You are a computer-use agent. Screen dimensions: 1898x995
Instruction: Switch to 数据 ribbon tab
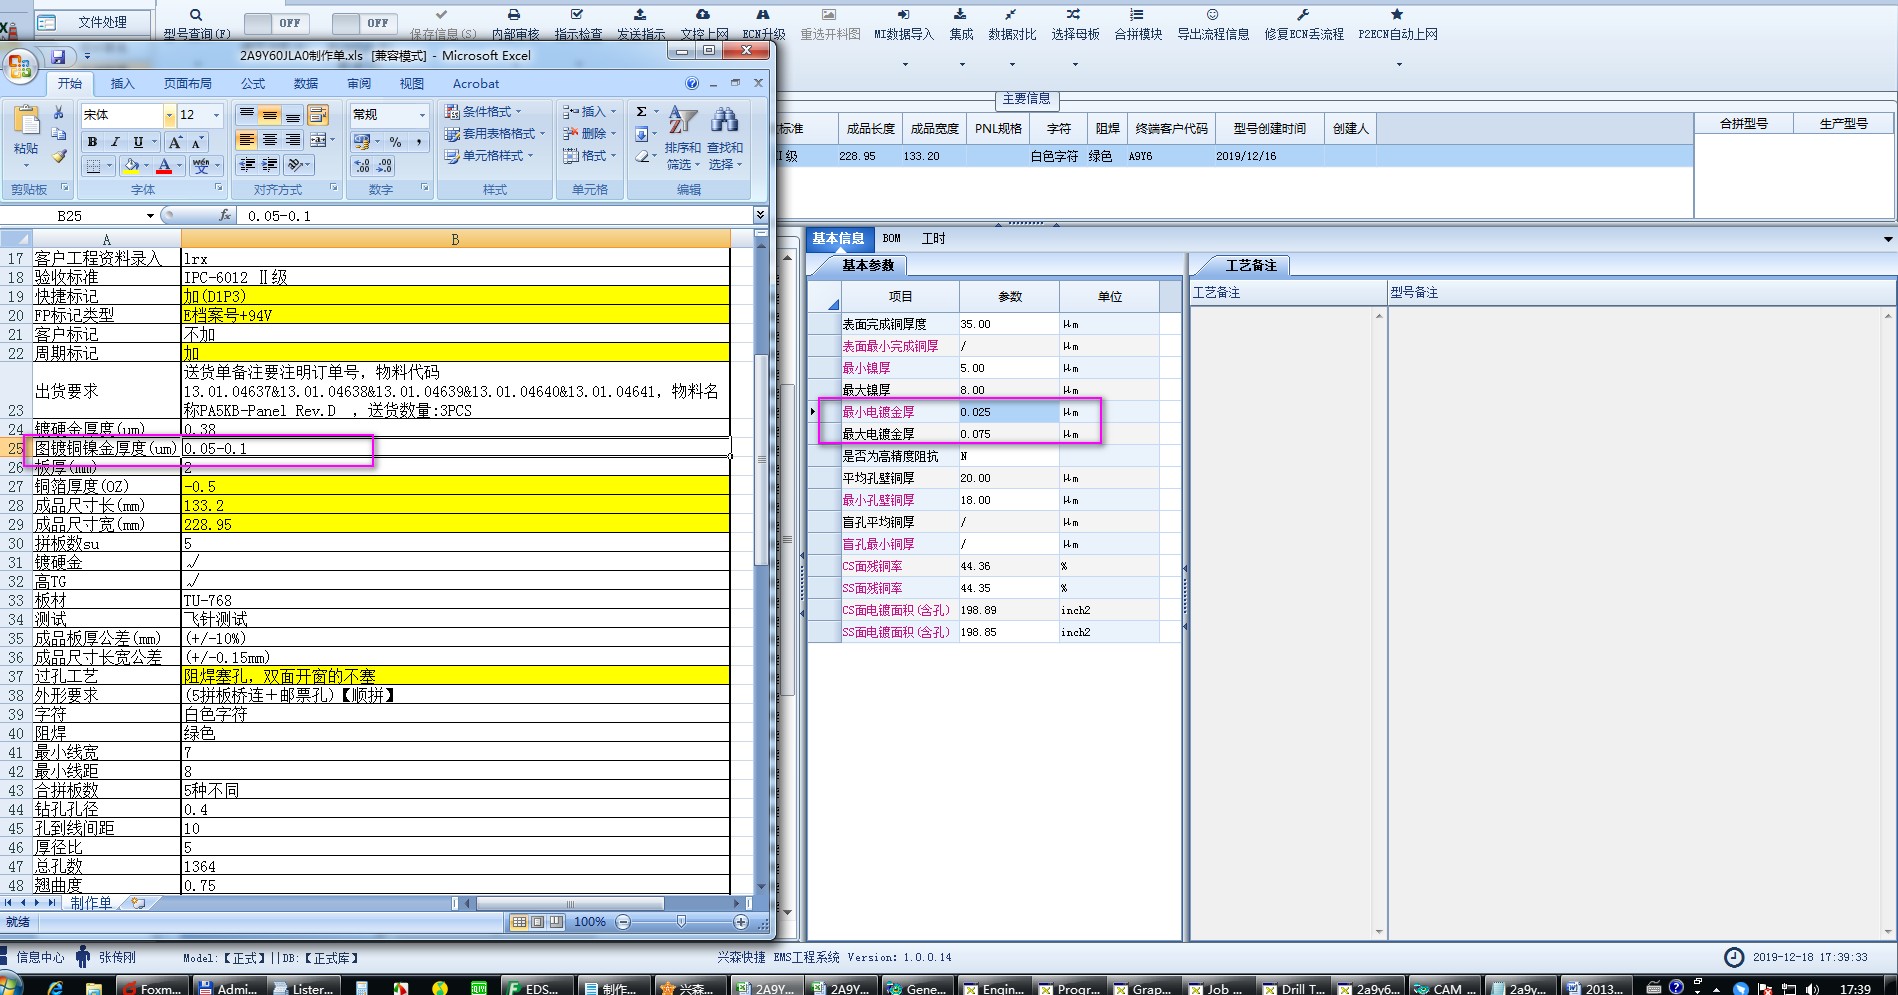(x=306, y=84)
